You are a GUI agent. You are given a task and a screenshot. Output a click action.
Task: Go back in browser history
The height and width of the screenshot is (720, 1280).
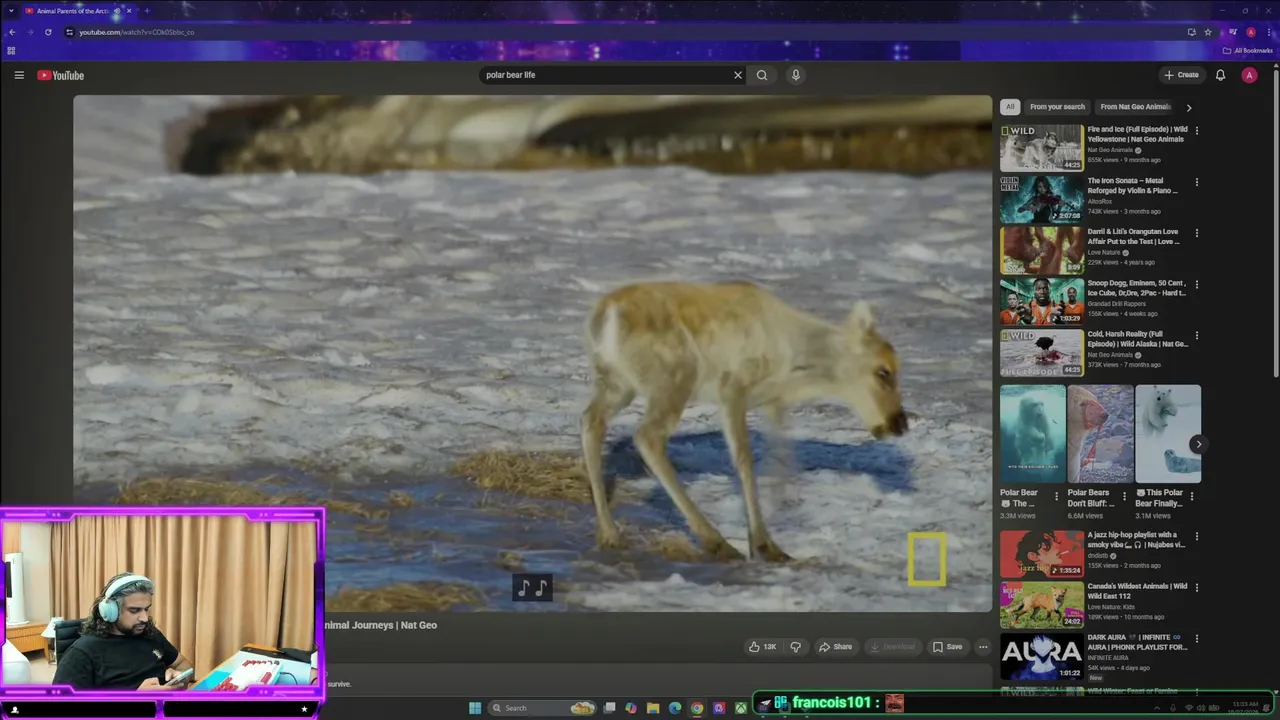click(12, 32)
